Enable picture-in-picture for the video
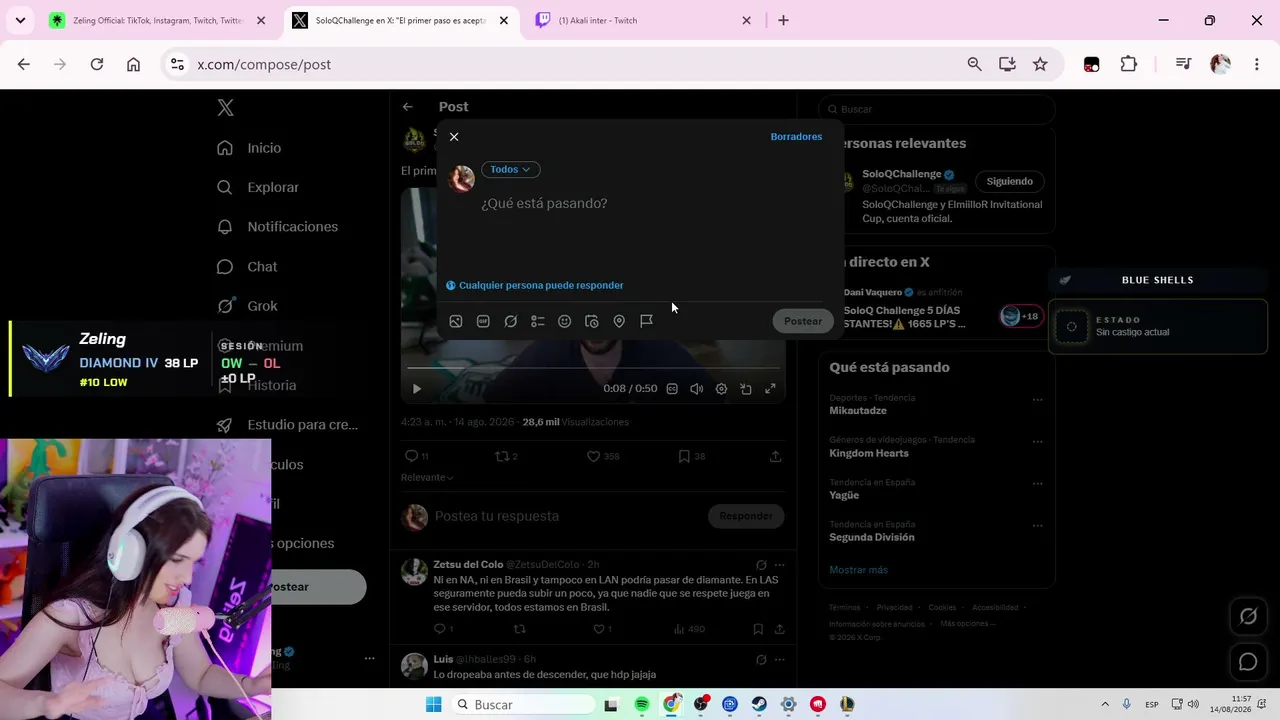This screenshot has width=1280, height=720. pos(746,389)
